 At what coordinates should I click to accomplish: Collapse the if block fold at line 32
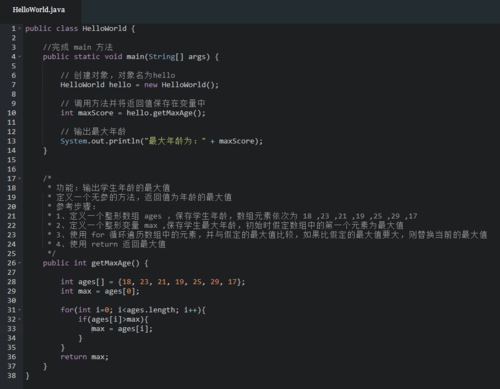19,319
